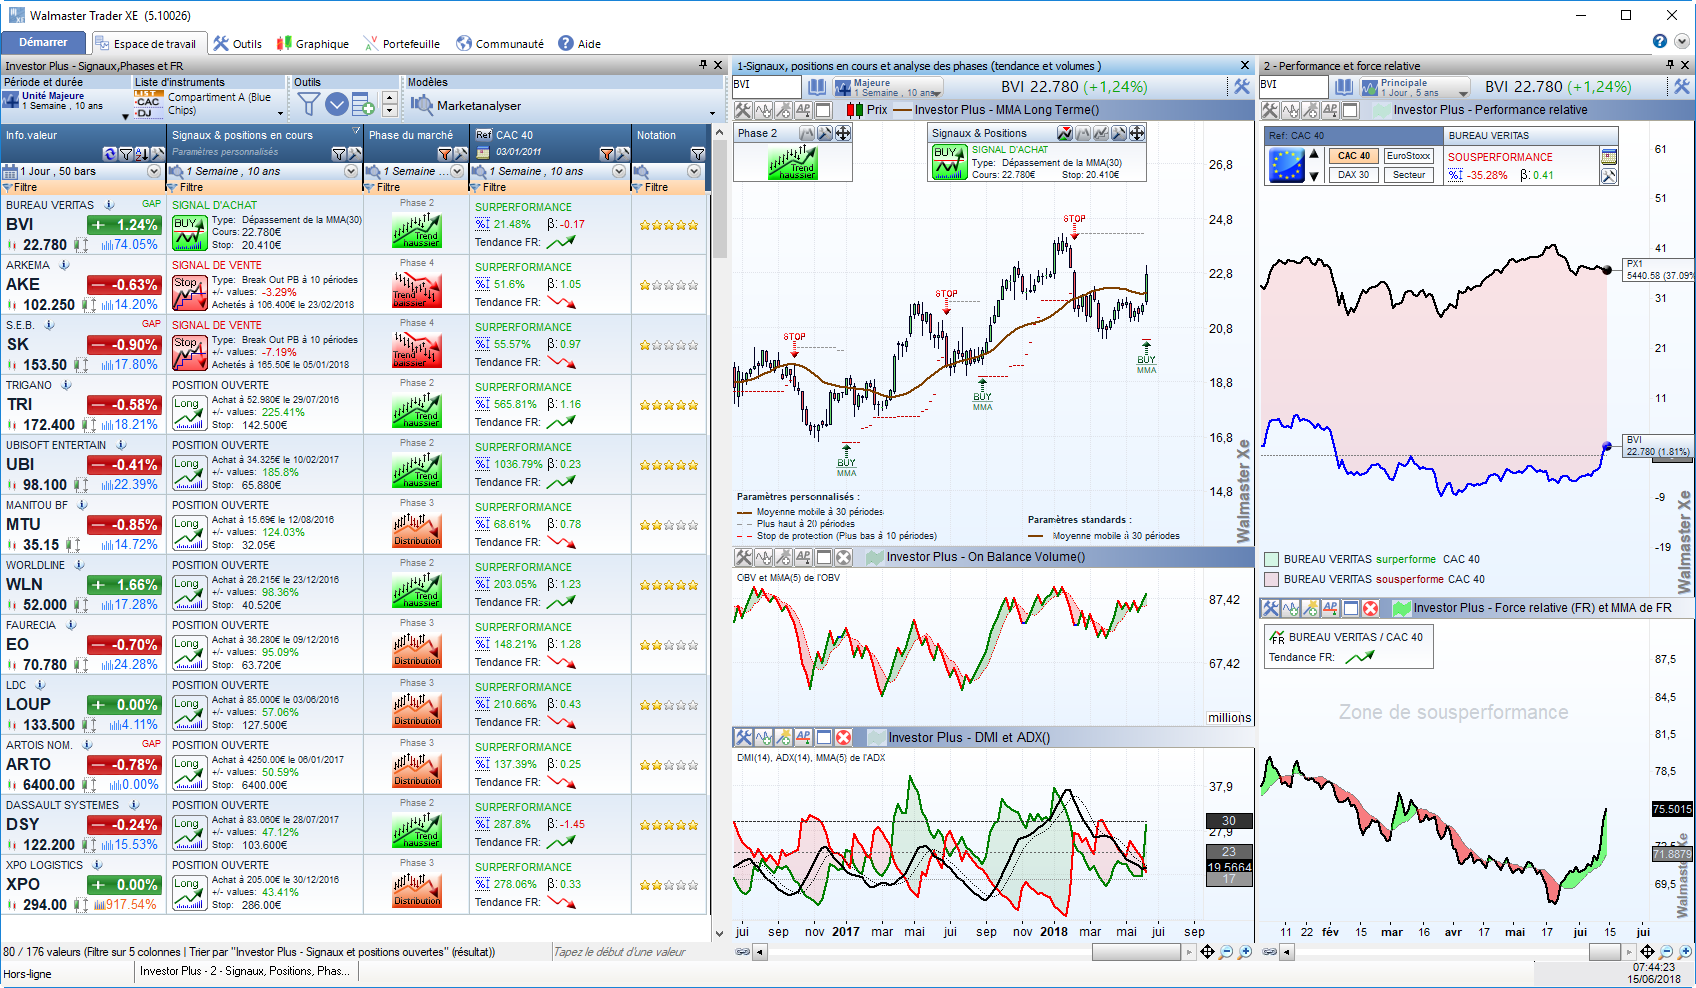This screenshot has height=988, width=1696.
Task: Open the Graphique menu
Action: coord(313,44)
